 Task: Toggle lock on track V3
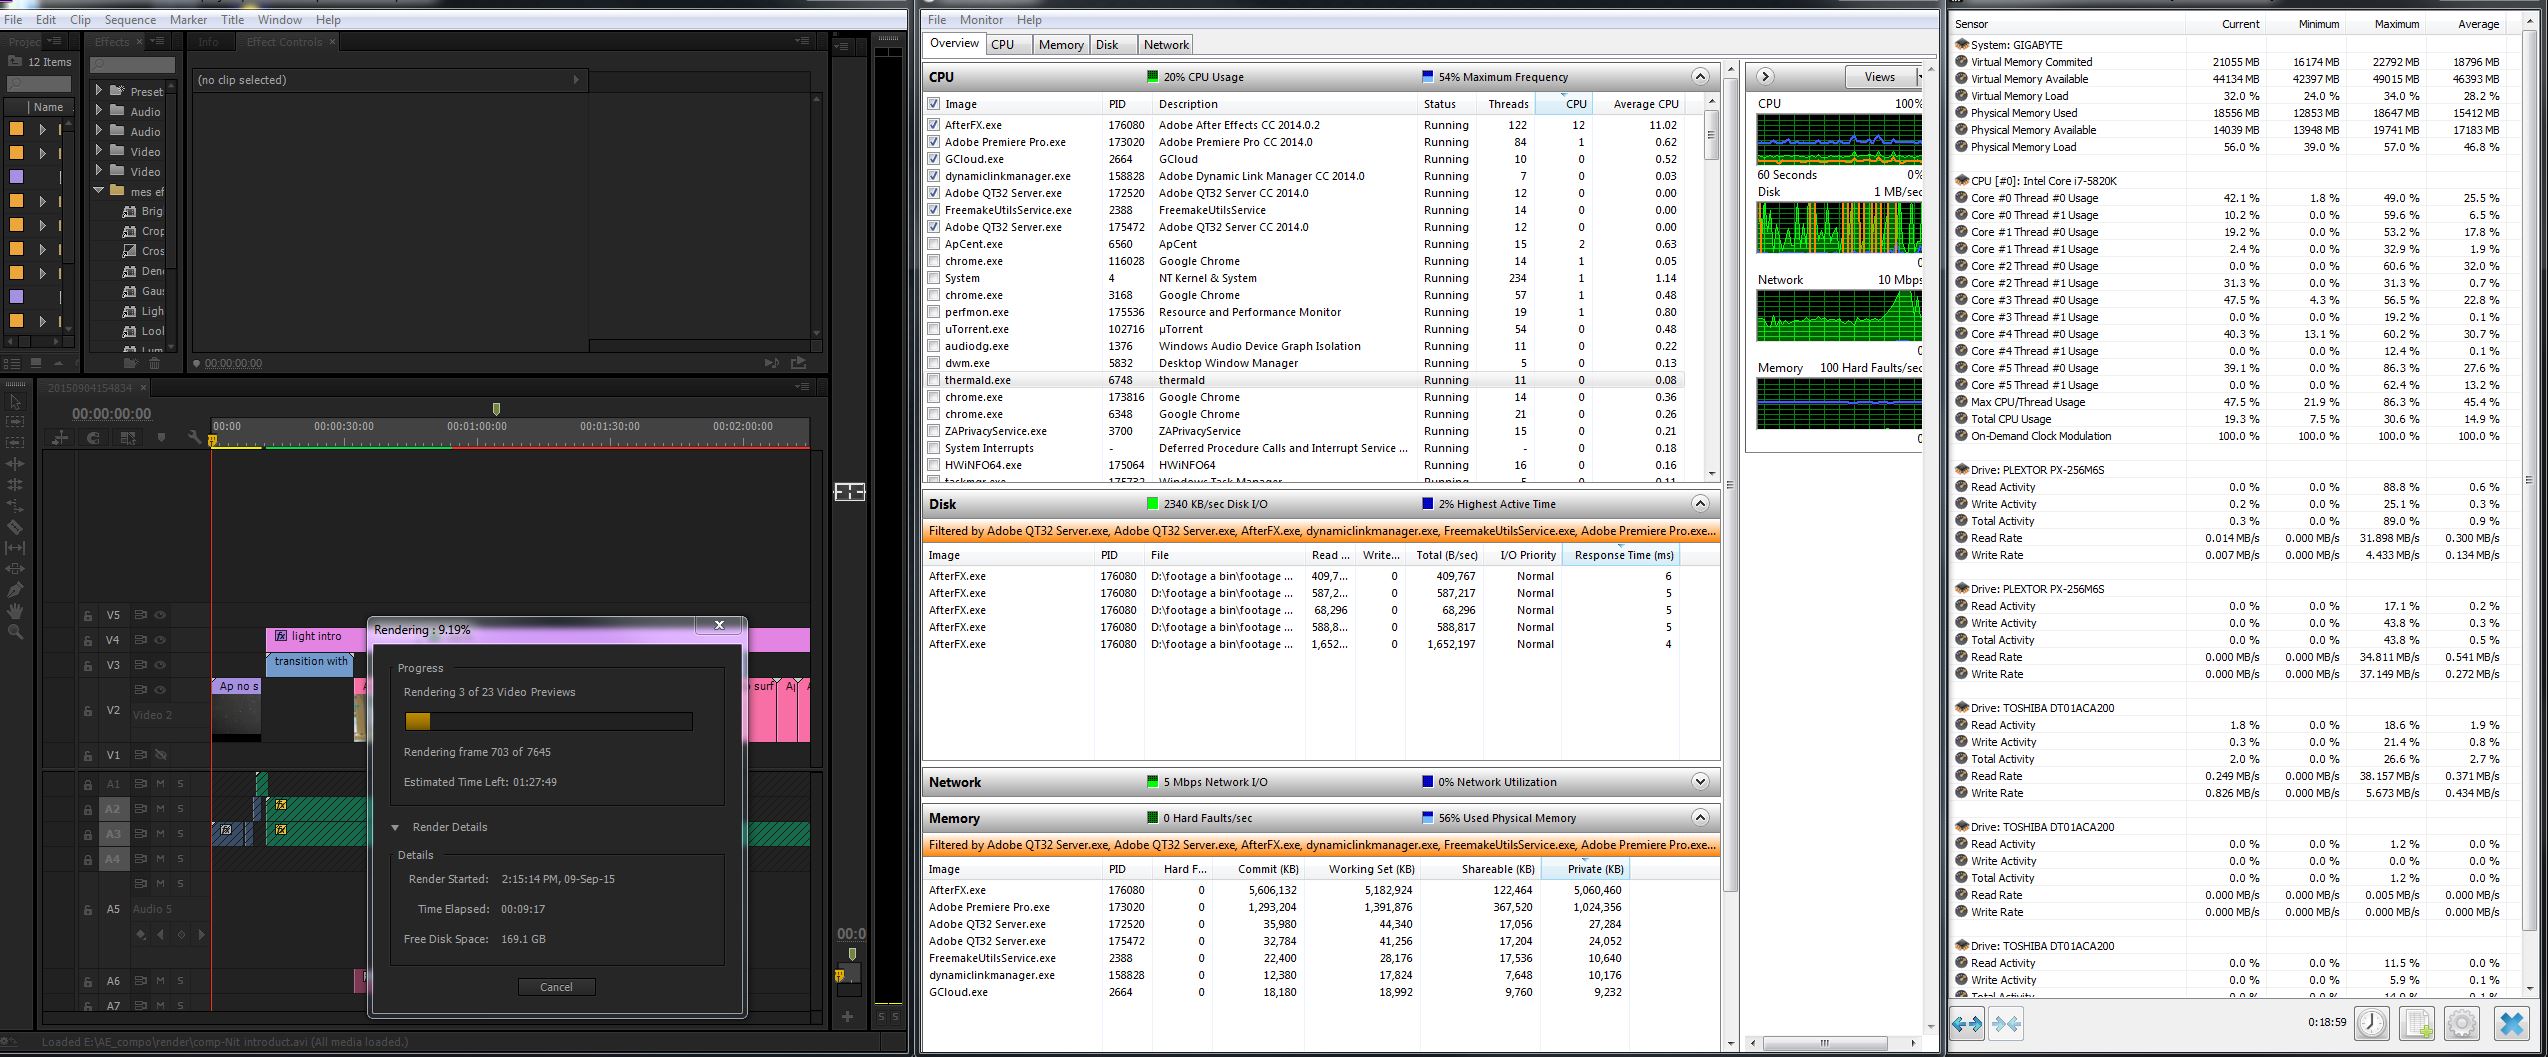tap(88, 666)
